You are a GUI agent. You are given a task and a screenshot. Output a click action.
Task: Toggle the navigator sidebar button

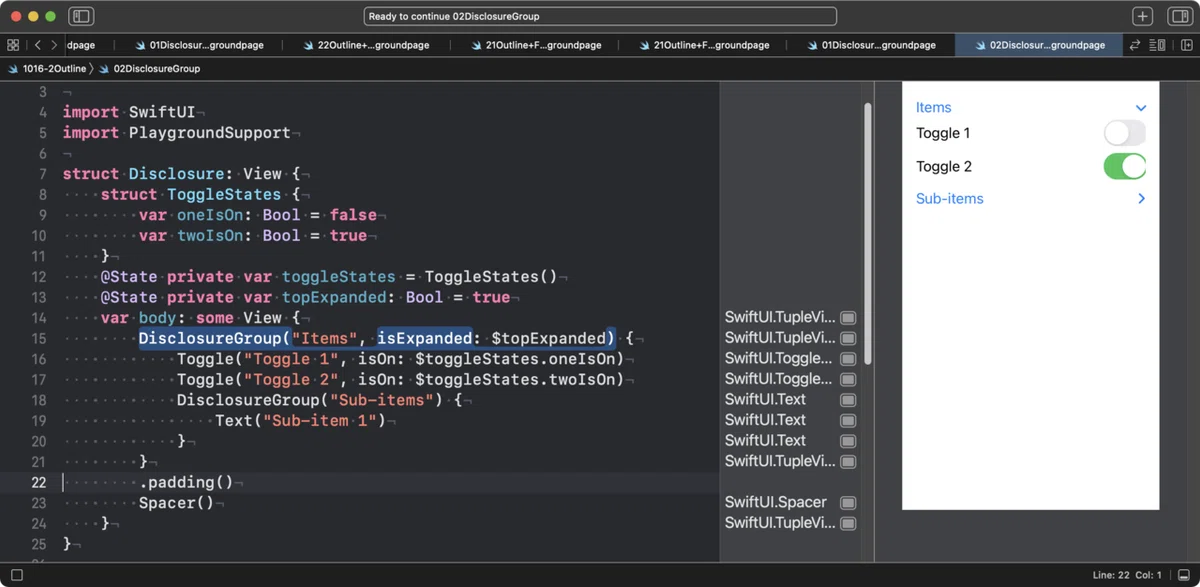[81, 16]
